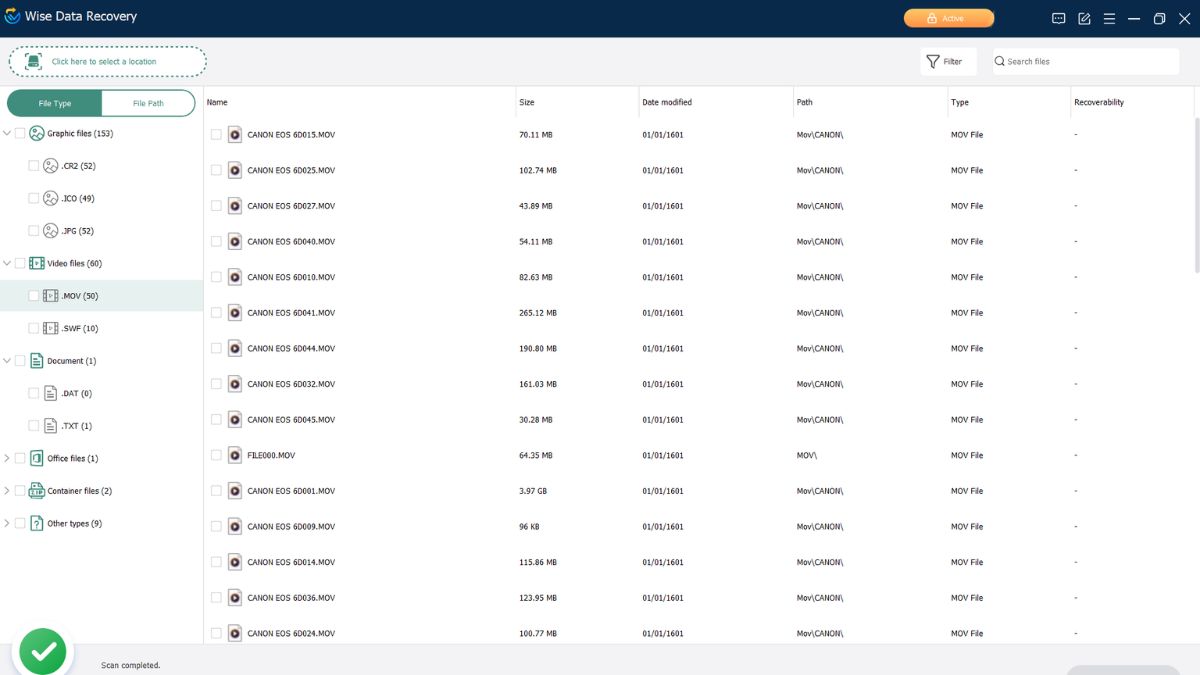Click the Office files category icon

pos(37,458)
